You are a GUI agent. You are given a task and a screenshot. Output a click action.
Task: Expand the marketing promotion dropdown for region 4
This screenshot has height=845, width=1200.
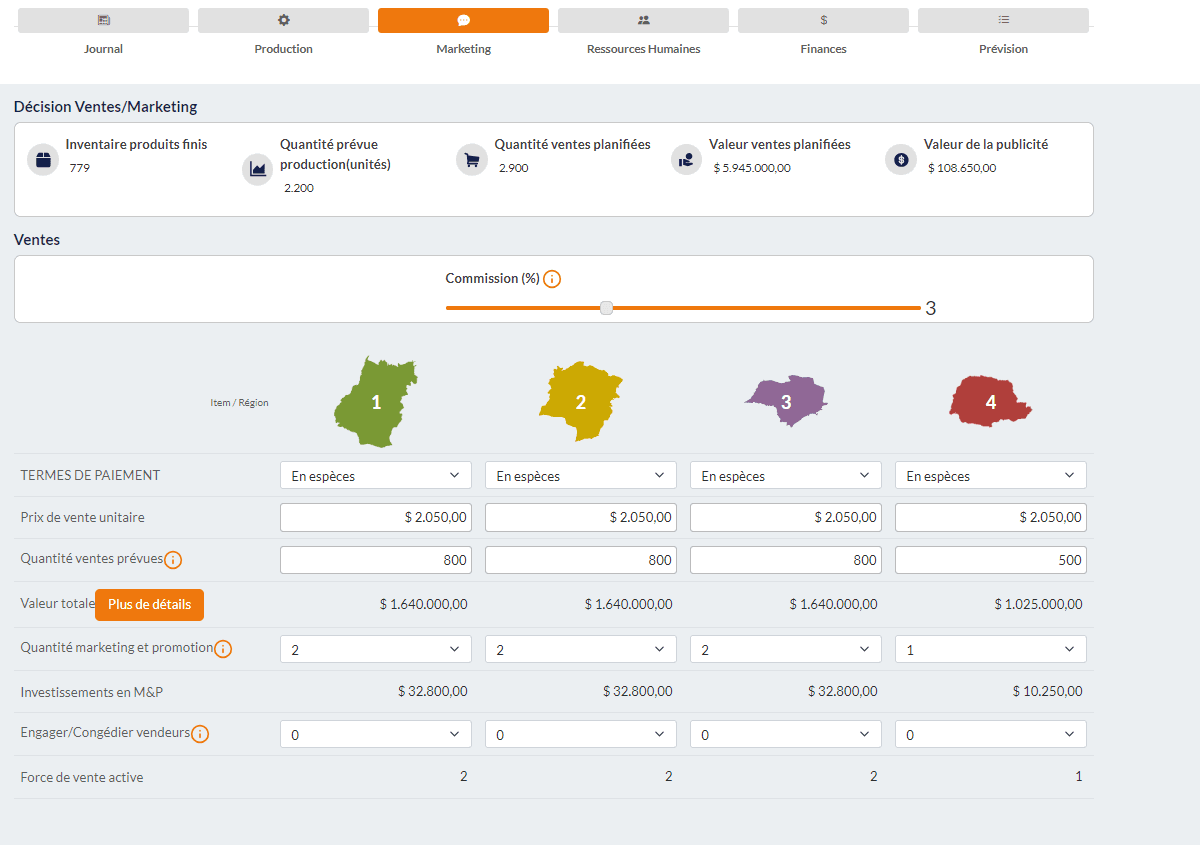click(990, 648)
